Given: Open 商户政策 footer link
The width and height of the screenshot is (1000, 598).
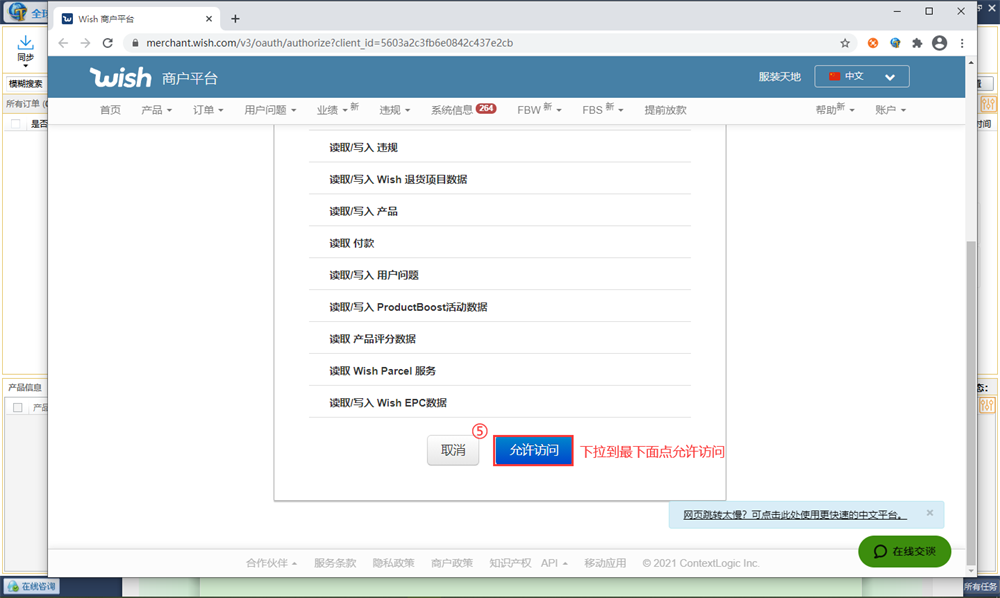Looking at the screenshot, I should 452,563.
